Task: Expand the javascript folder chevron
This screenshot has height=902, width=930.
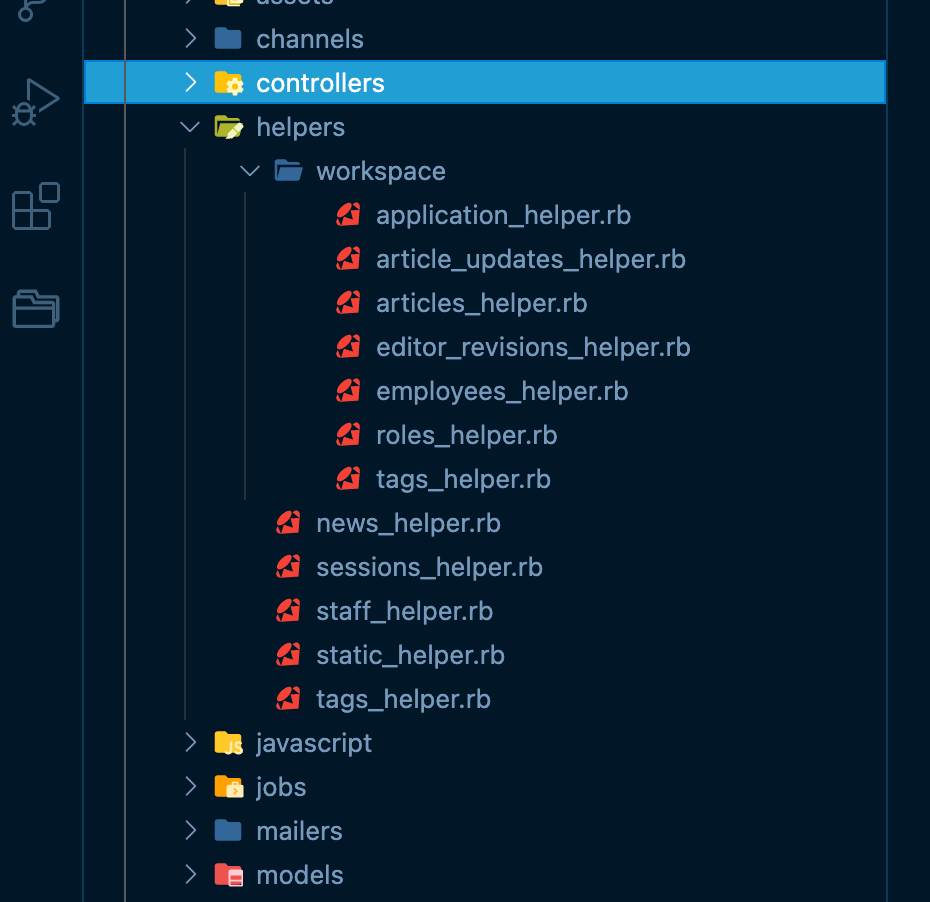Action: pos(190,742)
